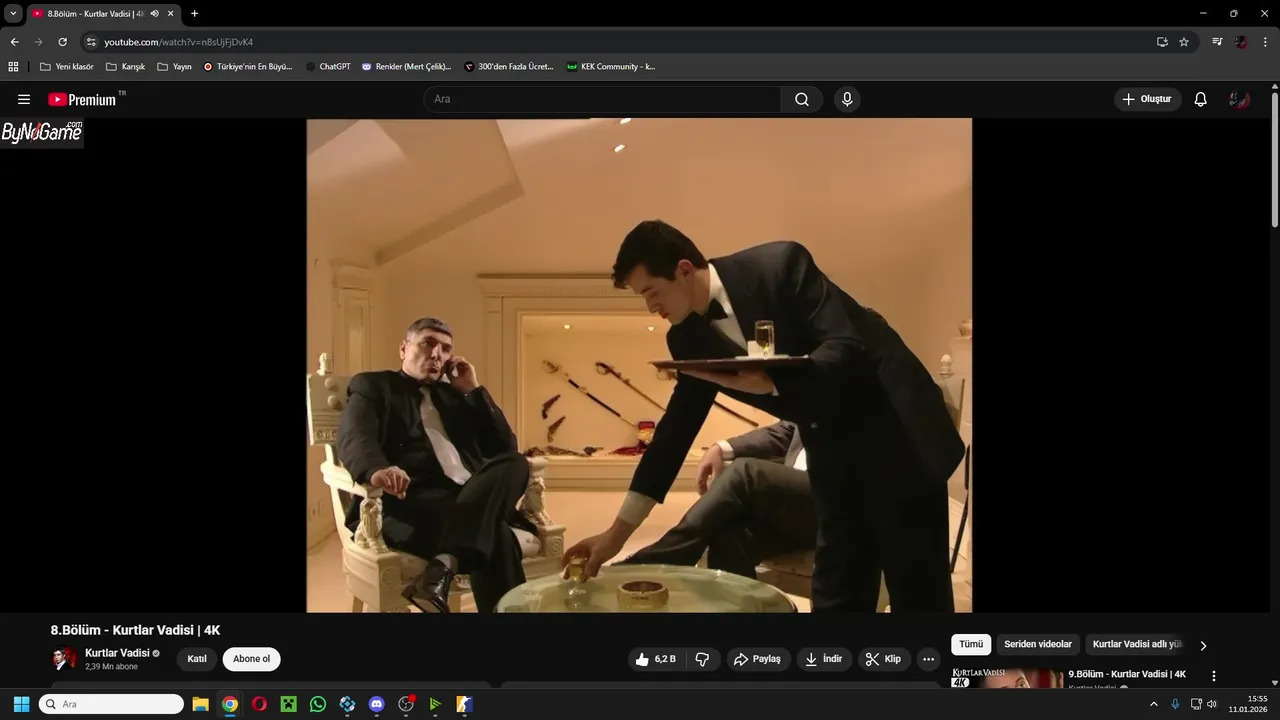Click the Oluştur create button
The height and width of the screenshot is (720, 1280).
click(1148, 99)
